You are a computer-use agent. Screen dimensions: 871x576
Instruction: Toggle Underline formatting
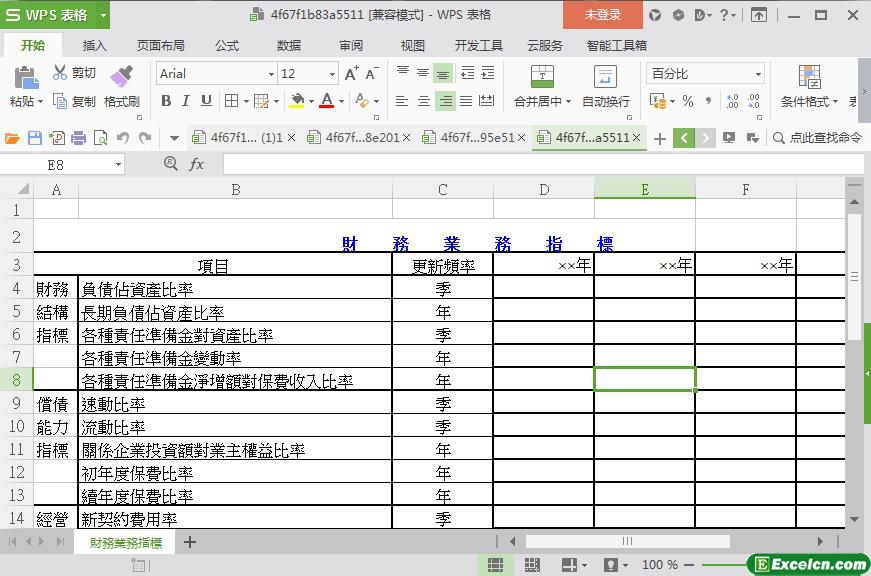206,101
